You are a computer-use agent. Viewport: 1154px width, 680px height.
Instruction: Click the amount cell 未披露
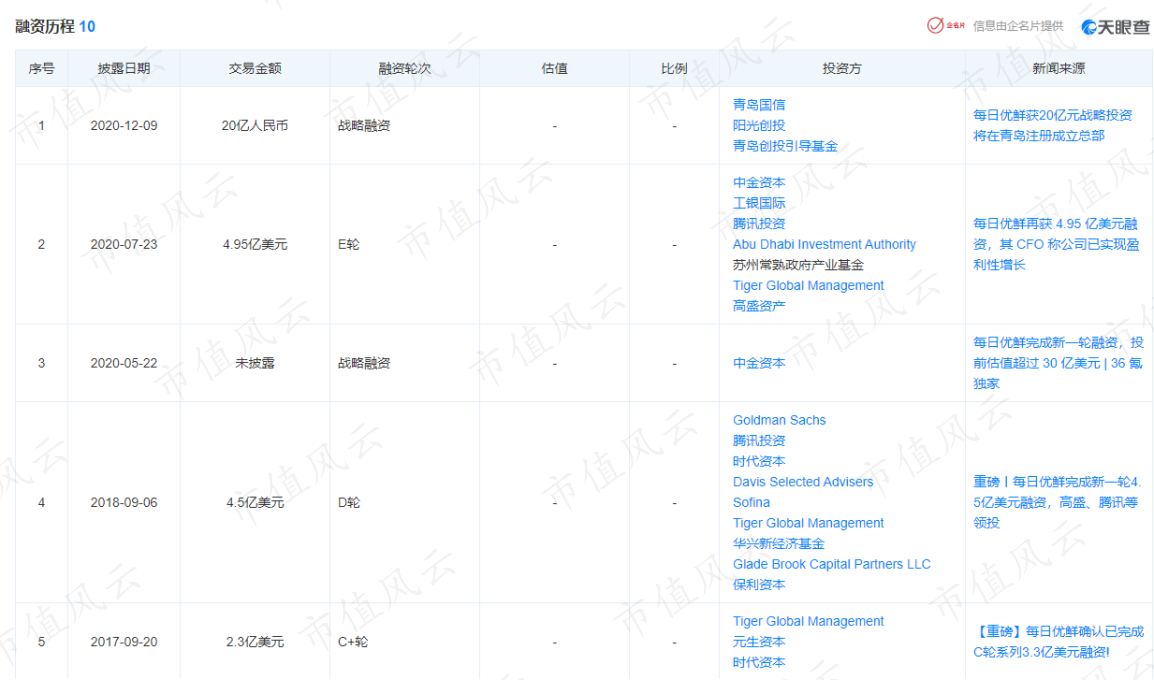[x=255, y=364]
